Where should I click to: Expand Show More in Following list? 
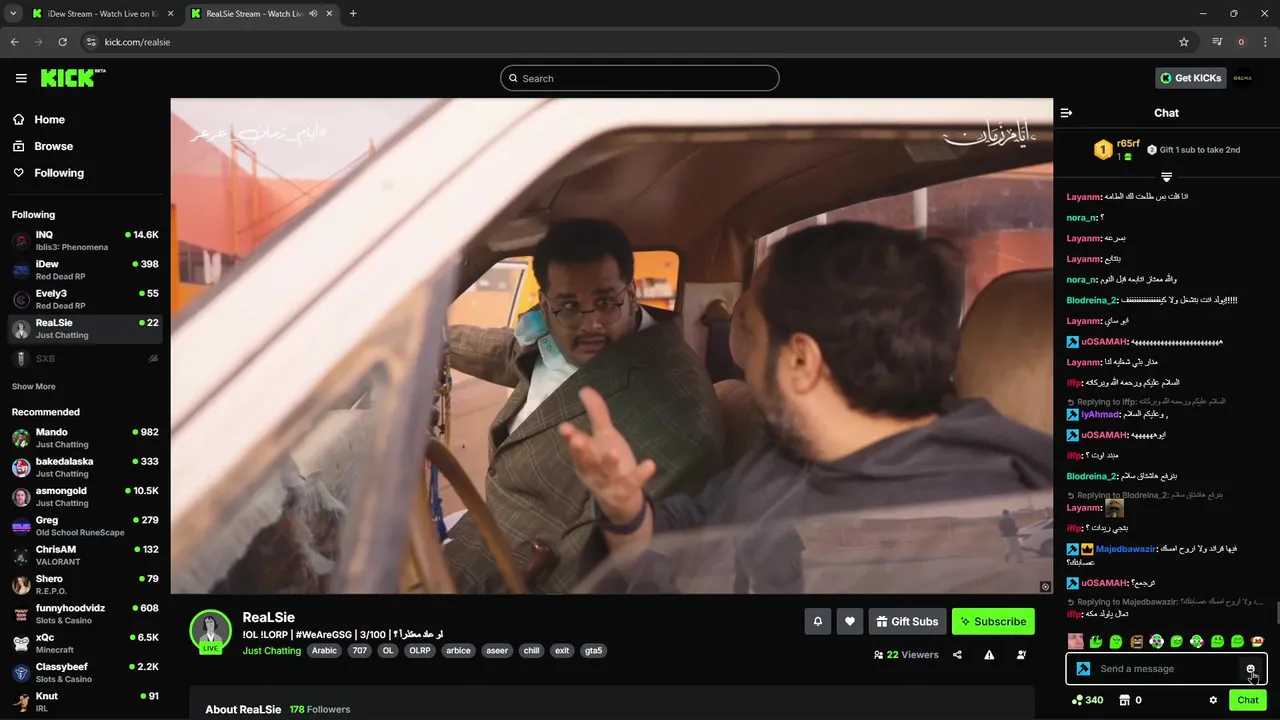34,386
